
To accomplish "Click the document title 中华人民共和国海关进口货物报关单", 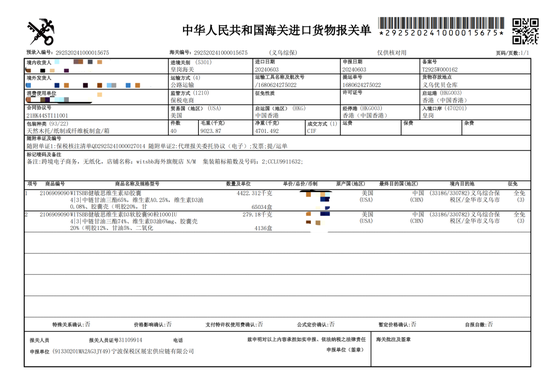I will (276, 30).
